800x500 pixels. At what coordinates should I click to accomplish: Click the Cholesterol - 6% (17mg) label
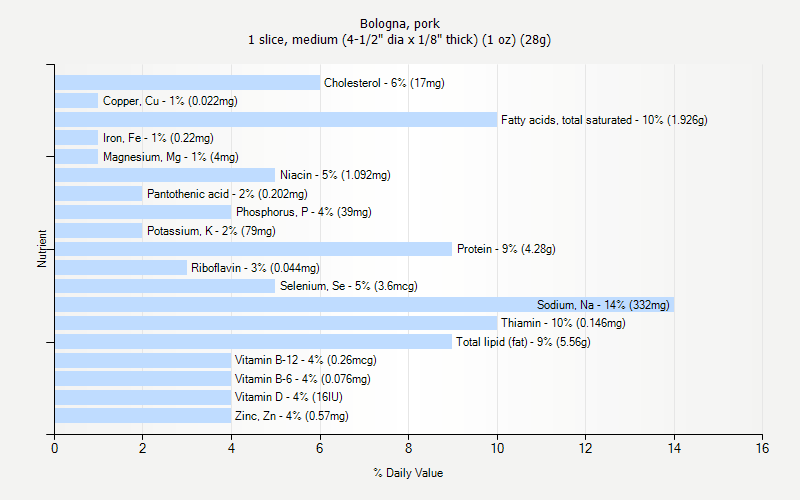tap(384, 83)
